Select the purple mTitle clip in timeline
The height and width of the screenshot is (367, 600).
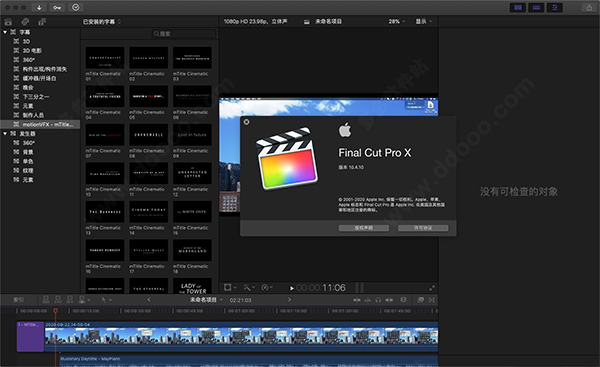click(30, 337)
